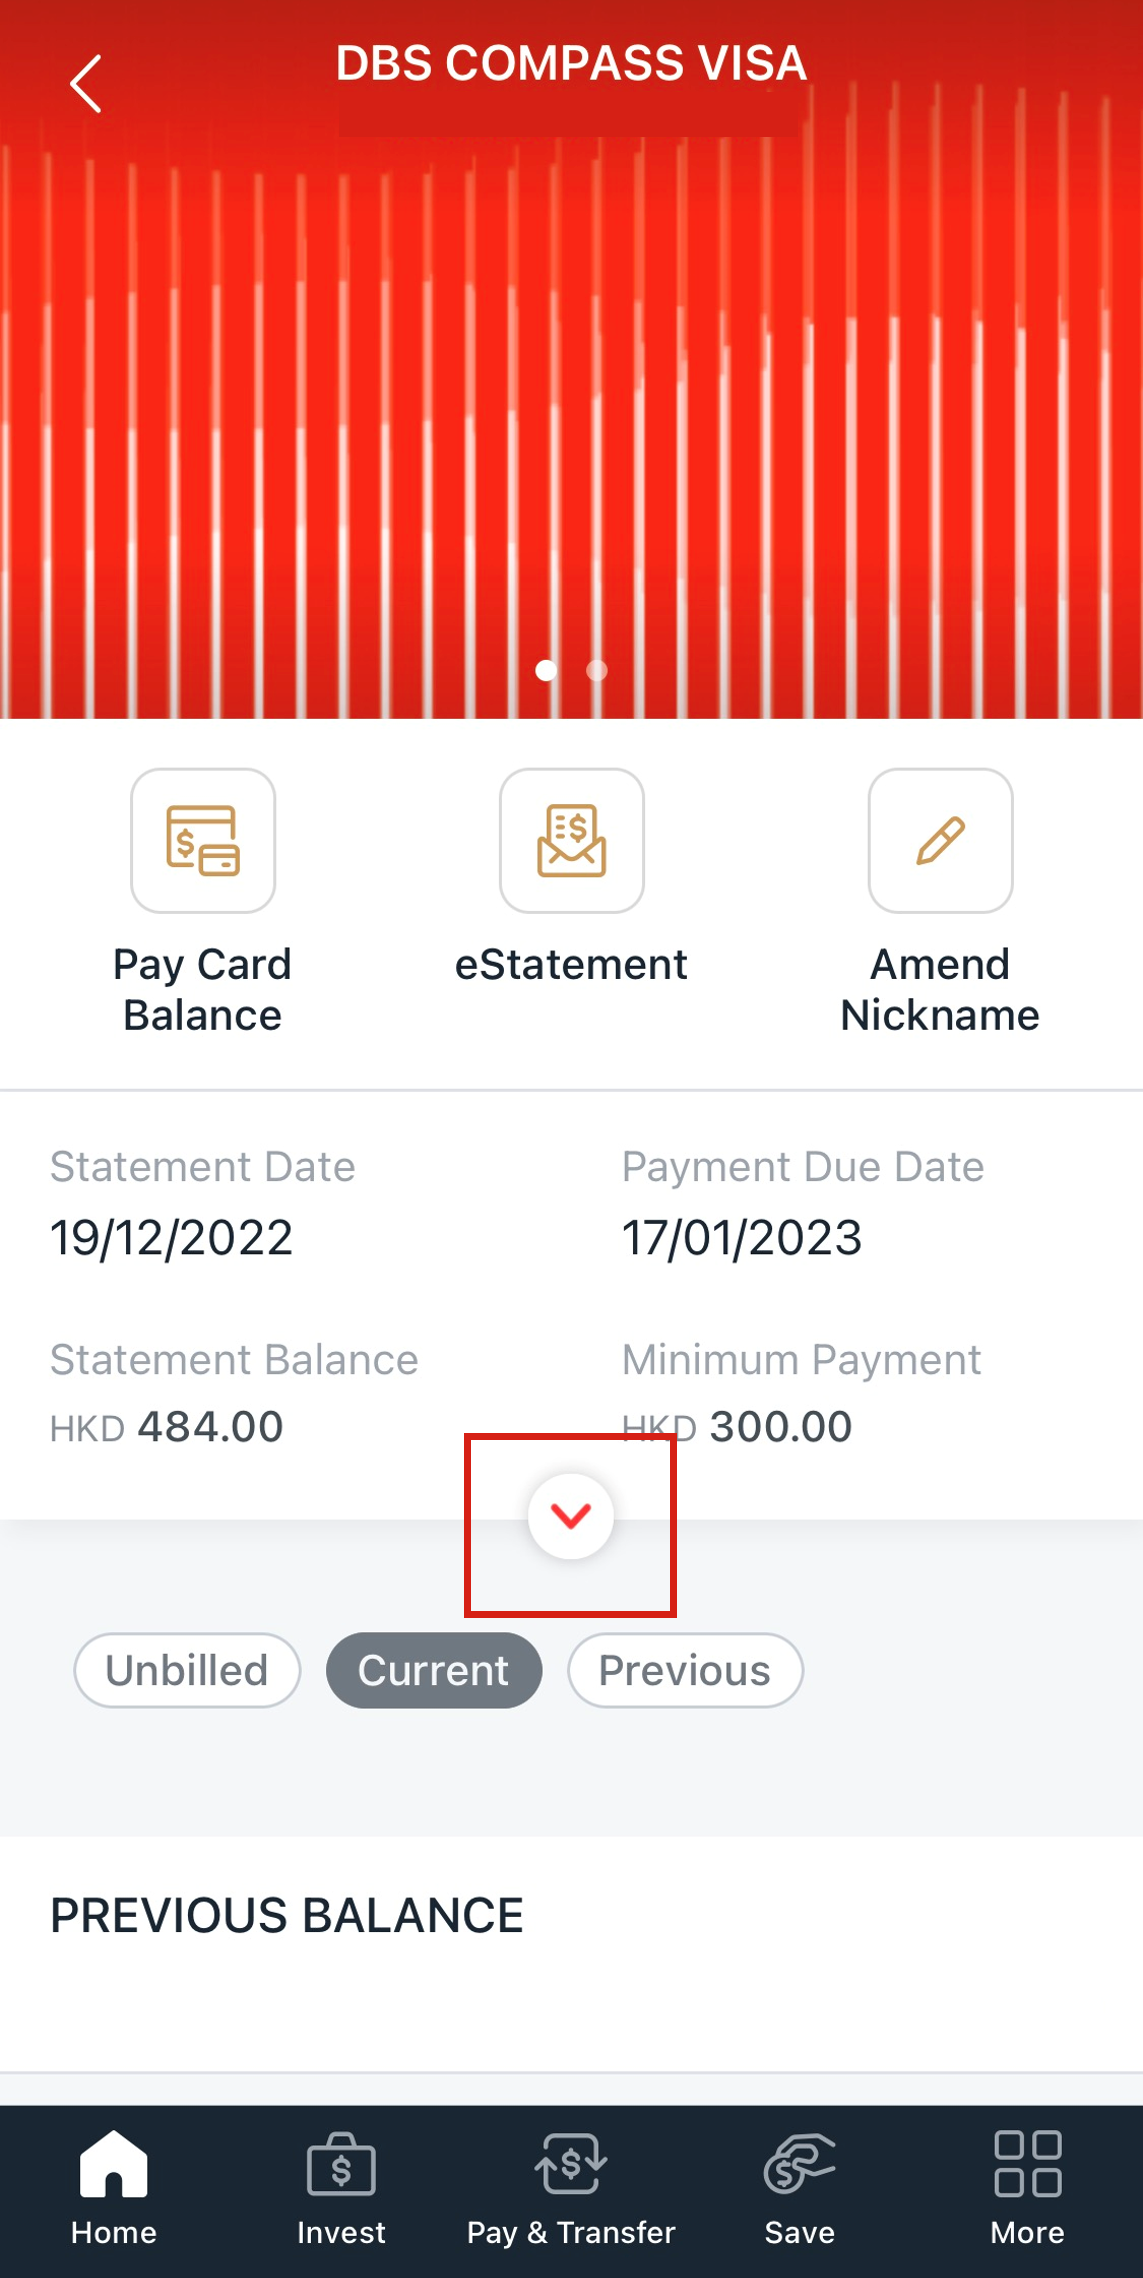Tap the PREVIOUS BALANCE row
This screenshot has height=2278, width=1143.
[x=571, y=1916]
